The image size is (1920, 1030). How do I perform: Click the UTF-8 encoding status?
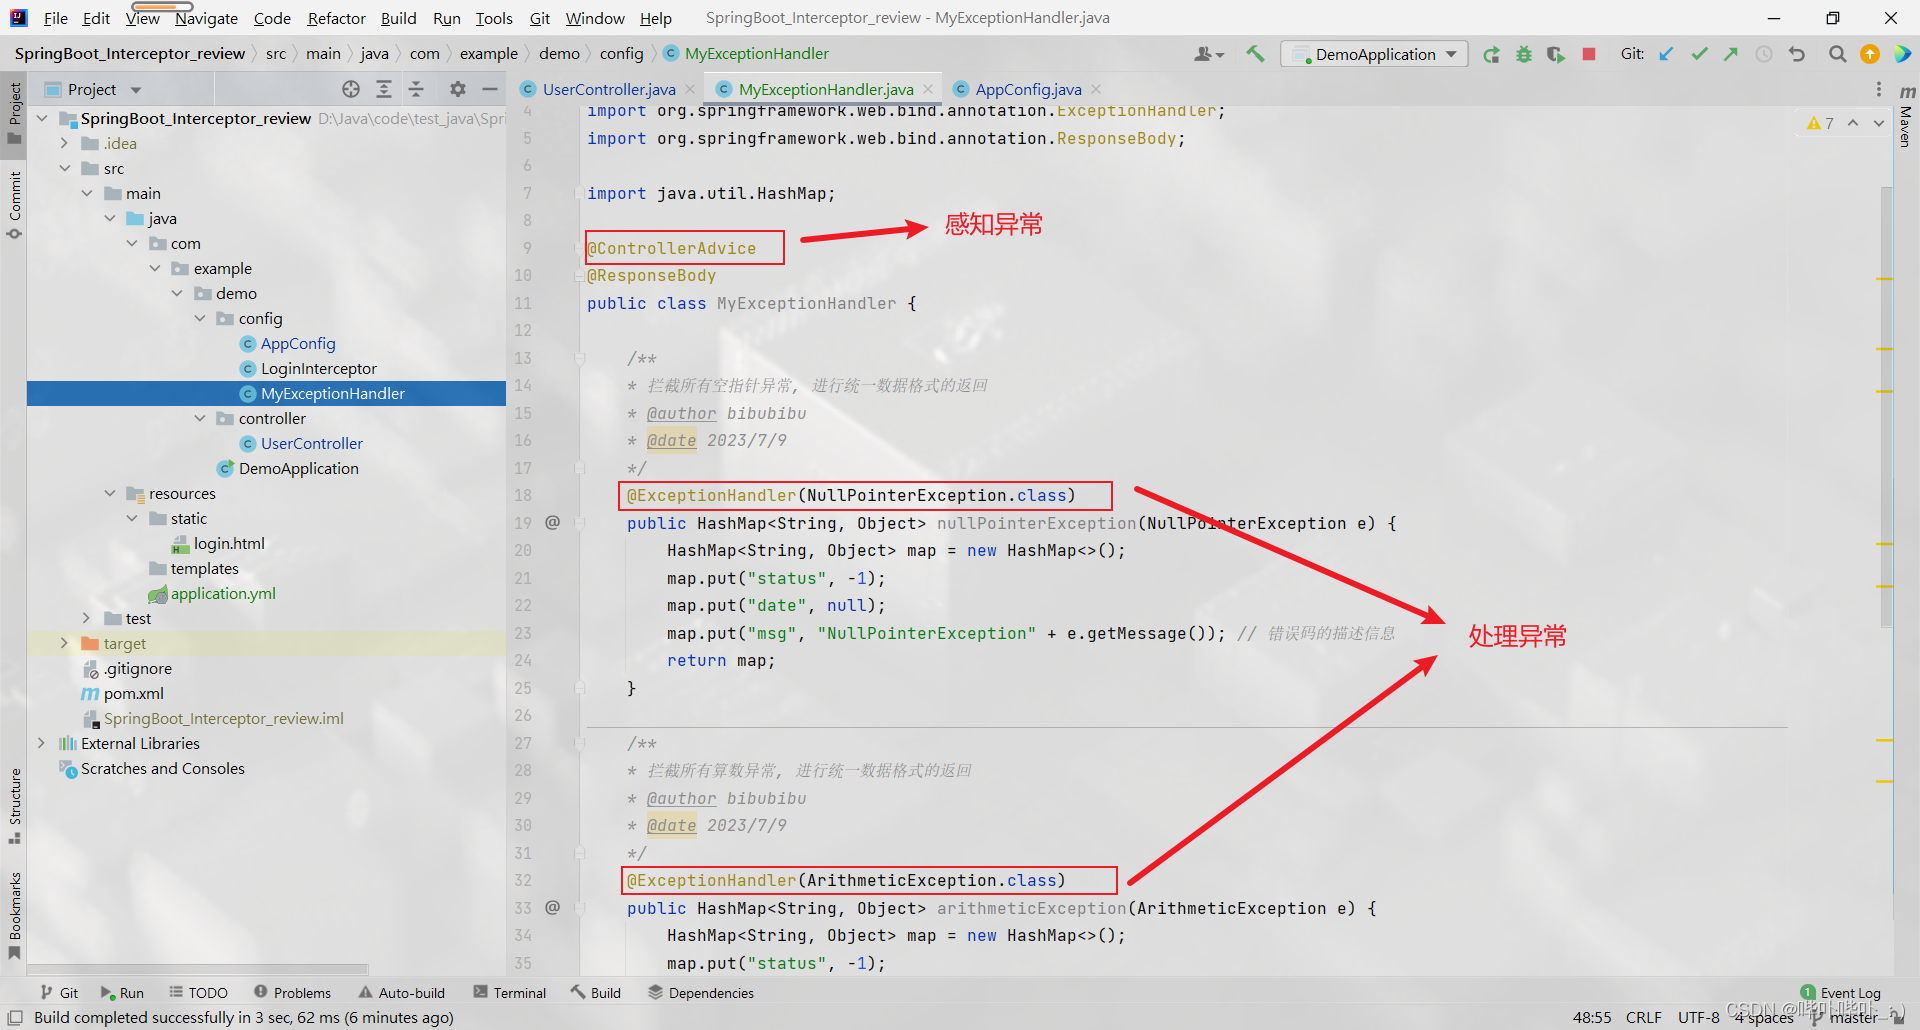tap(1698, 1017)
